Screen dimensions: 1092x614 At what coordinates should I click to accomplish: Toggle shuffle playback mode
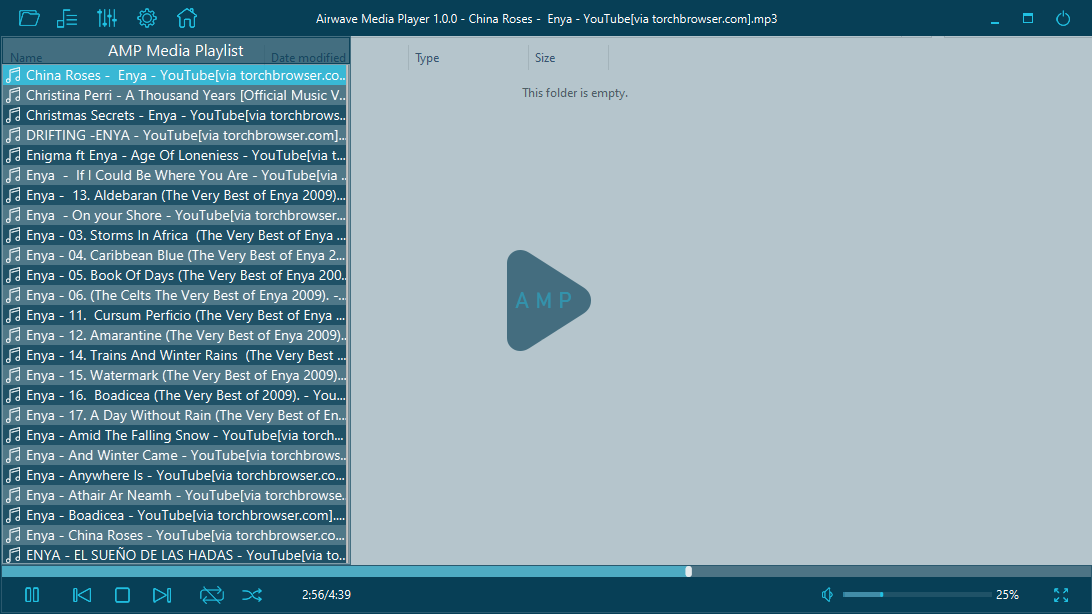coord(252,595)
